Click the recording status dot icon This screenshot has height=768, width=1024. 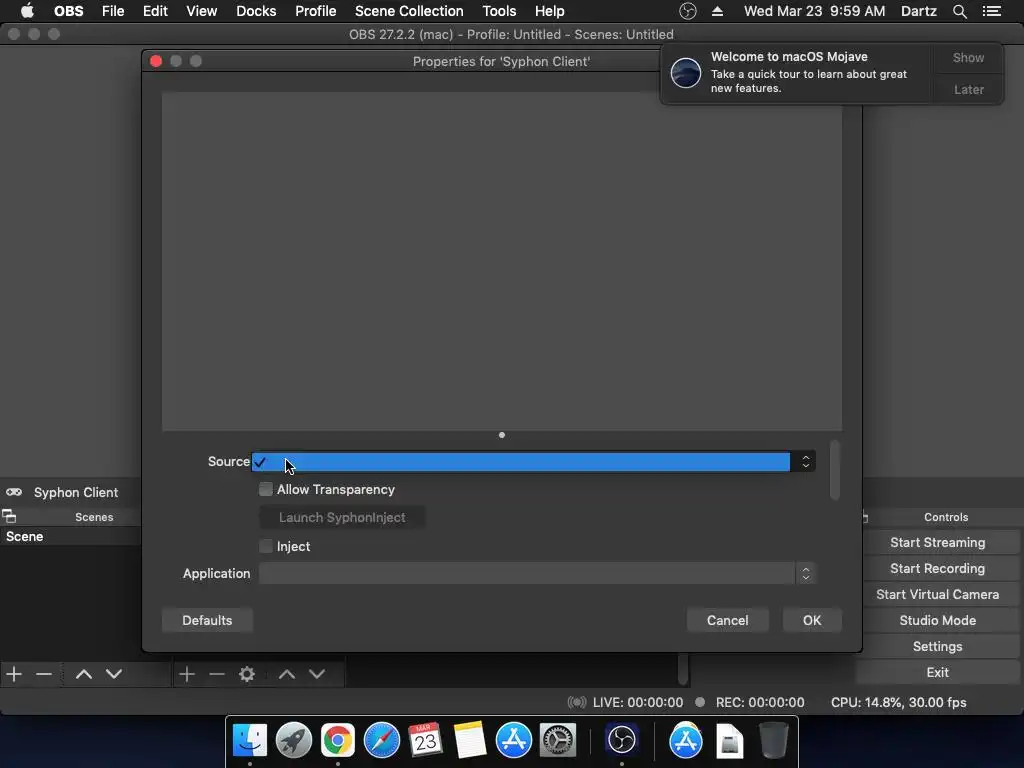700,702
